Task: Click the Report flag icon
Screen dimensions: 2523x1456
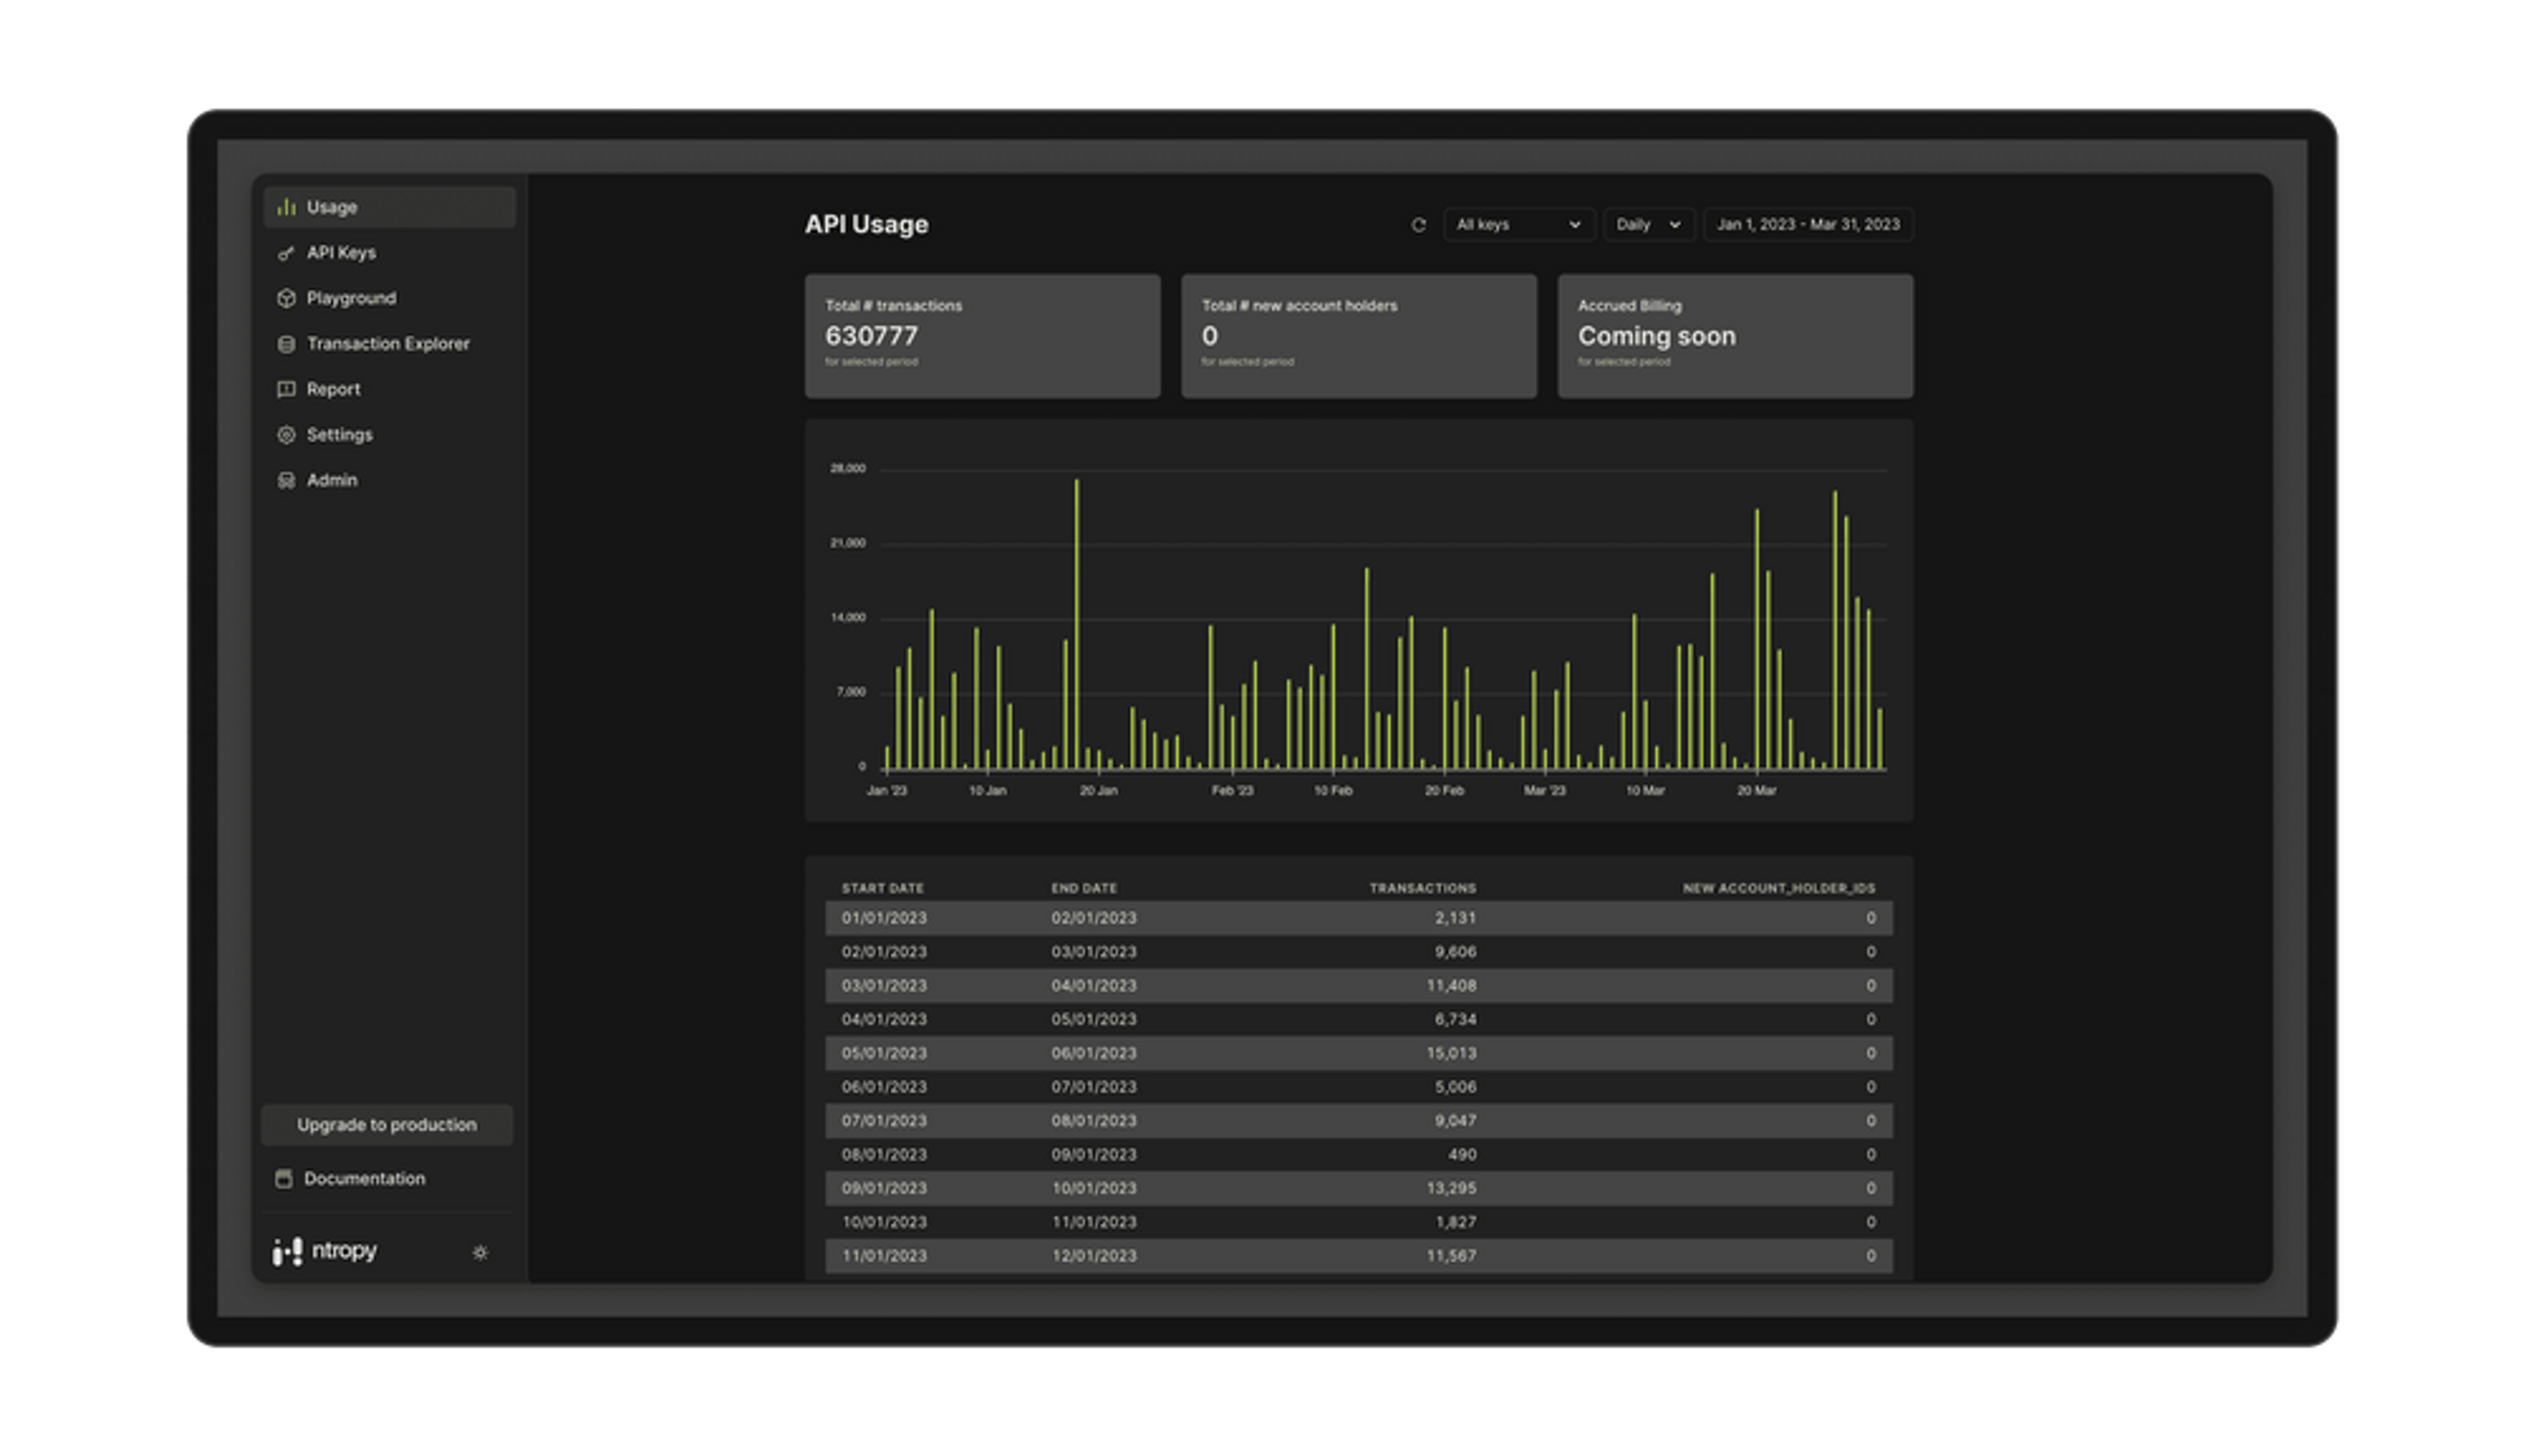Action: click(286, 389)
